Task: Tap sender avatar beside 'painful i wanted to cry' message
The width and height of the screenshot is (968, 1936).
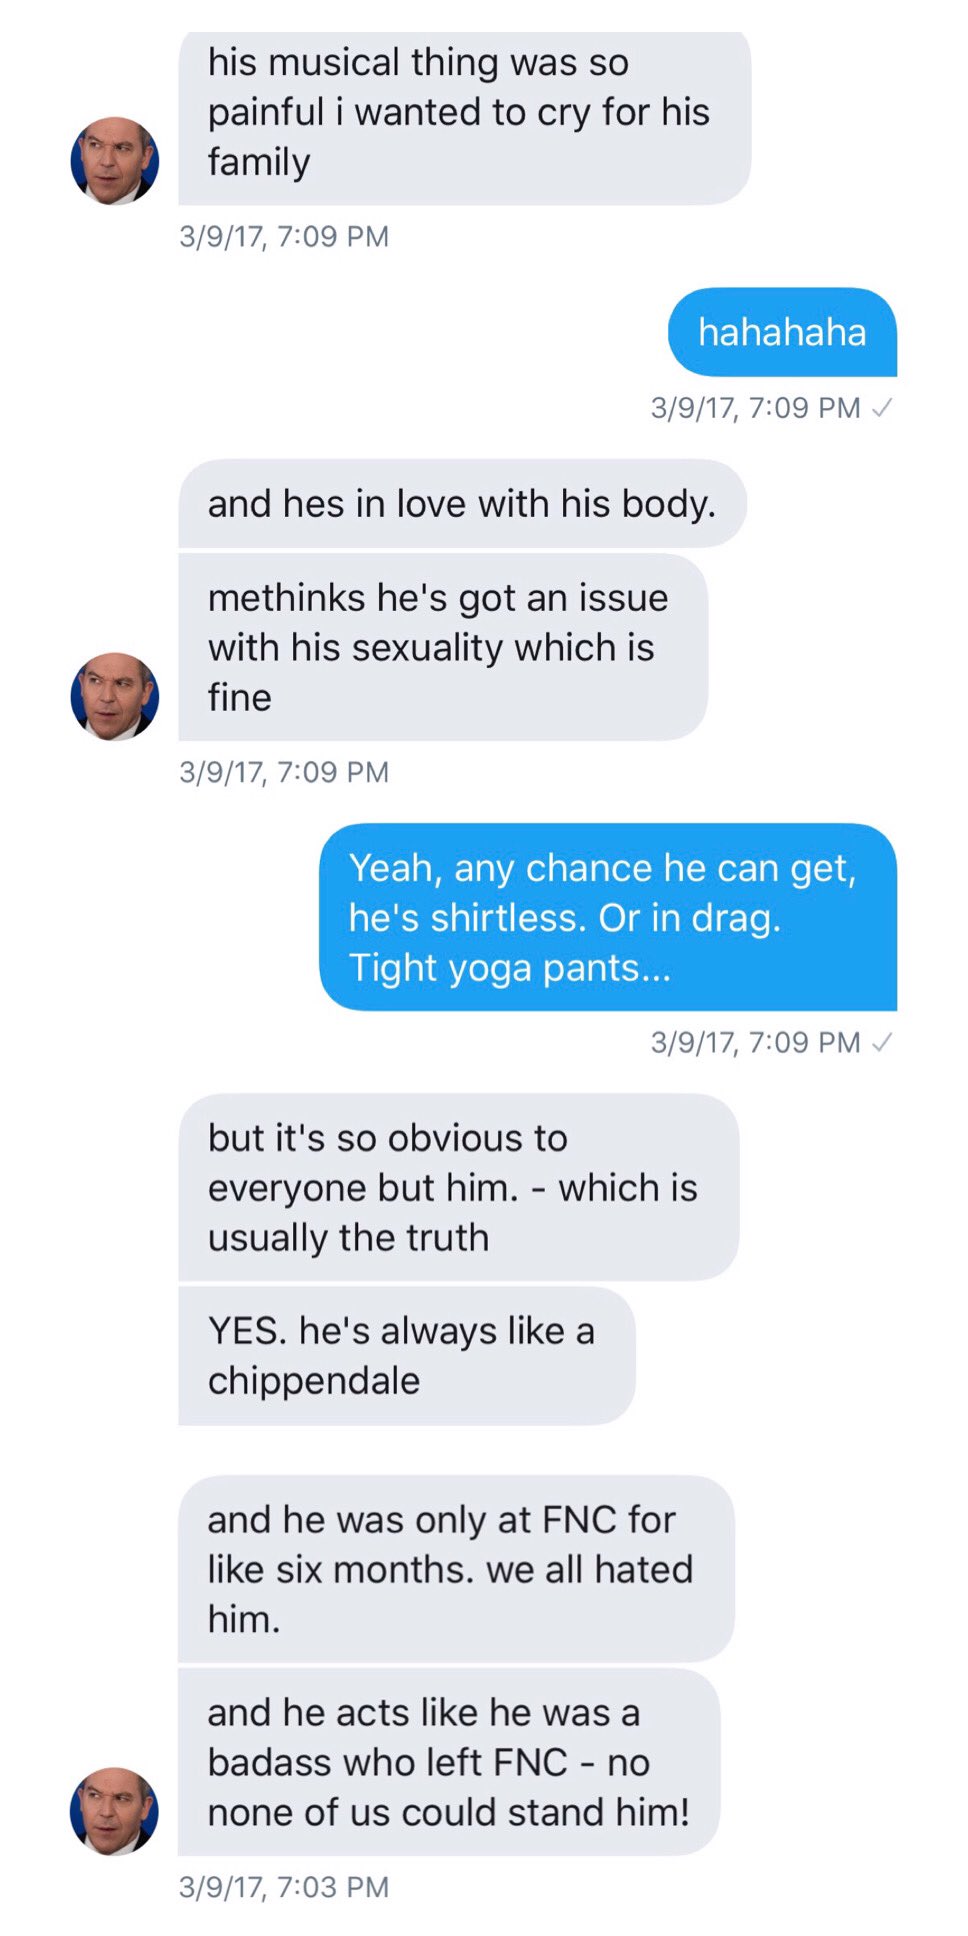Action: point(115,161)
